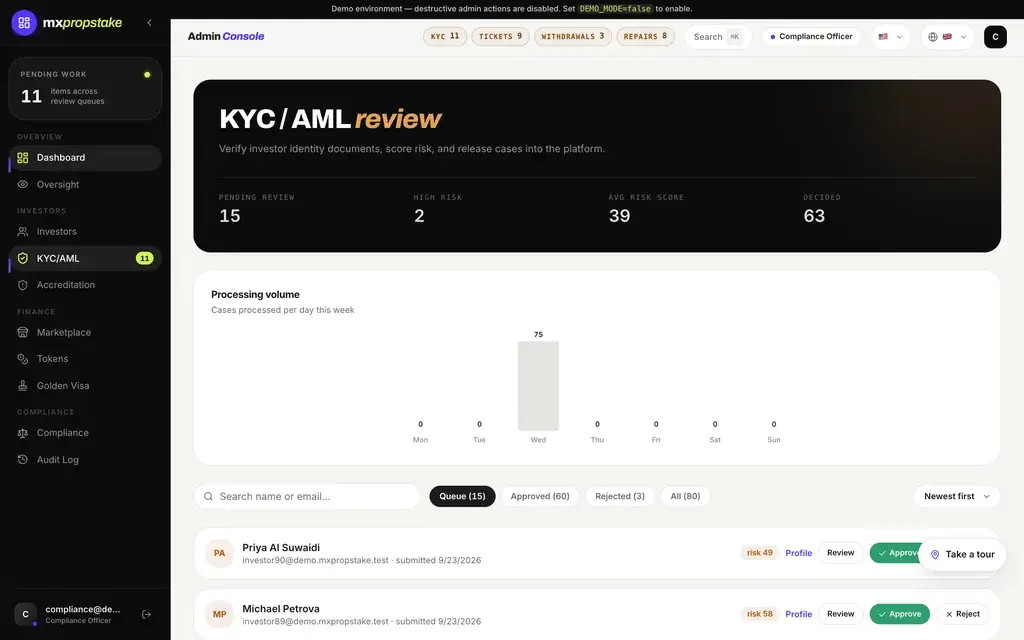This screenshot has height=640, width=1024.
Task: Click the Wednesday bar in the chart
Action: point(538,385)
